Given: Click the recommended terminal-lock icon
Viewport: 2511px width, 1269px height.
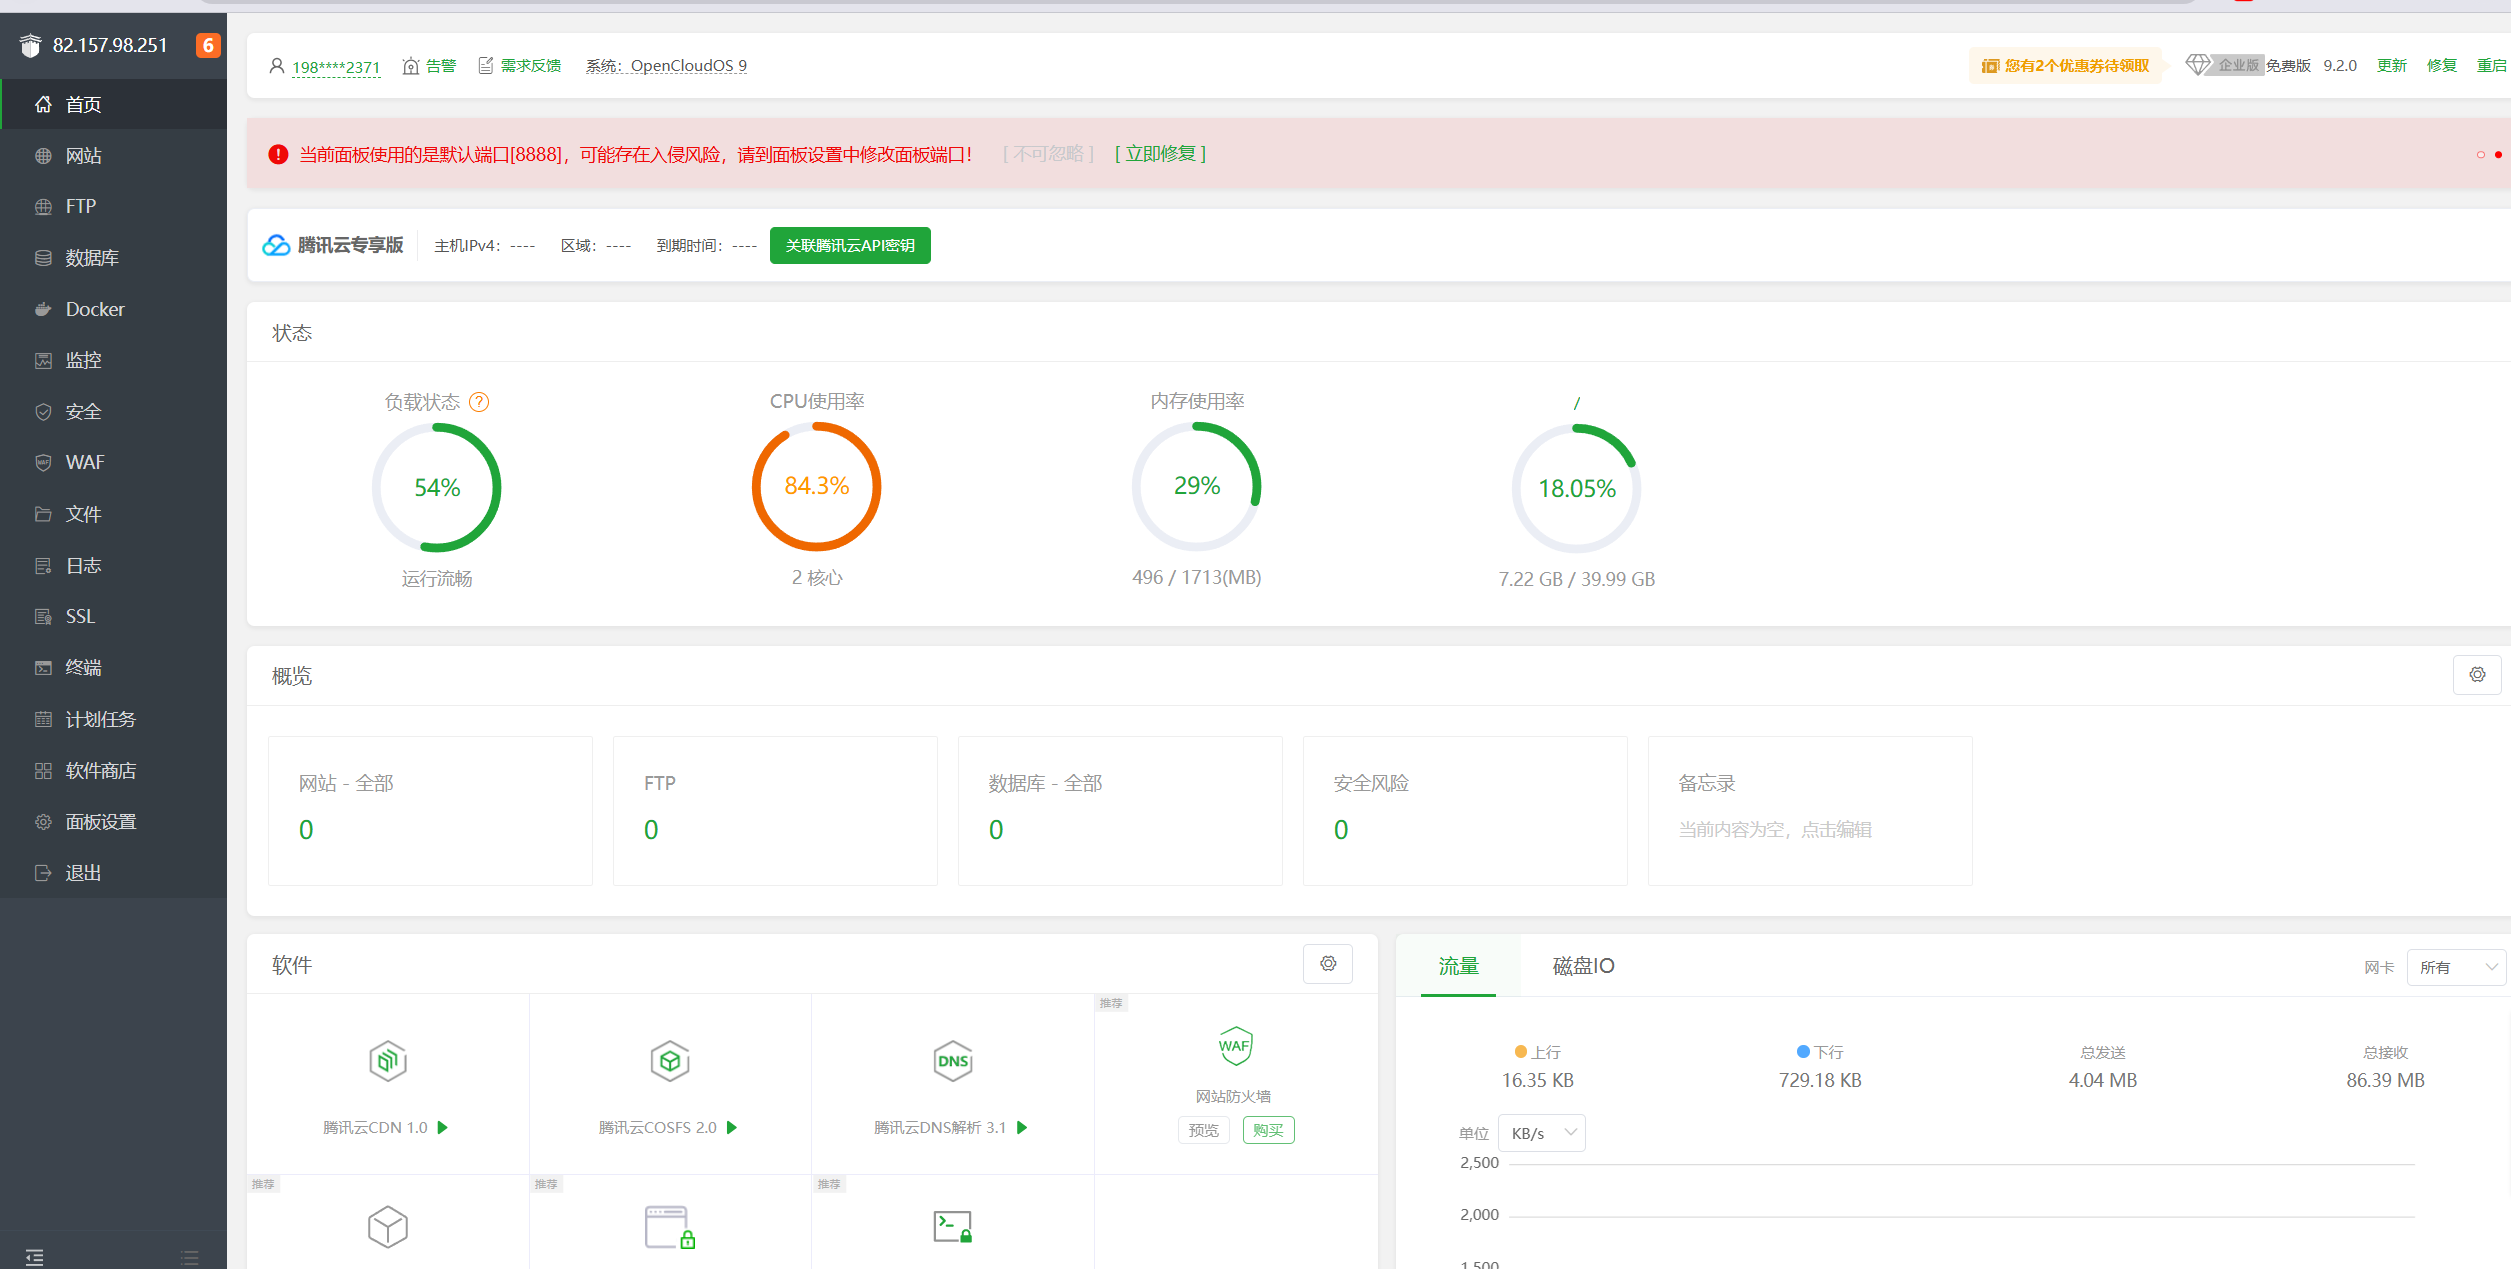Looking at the screenshot, I should coord(953,1227).
